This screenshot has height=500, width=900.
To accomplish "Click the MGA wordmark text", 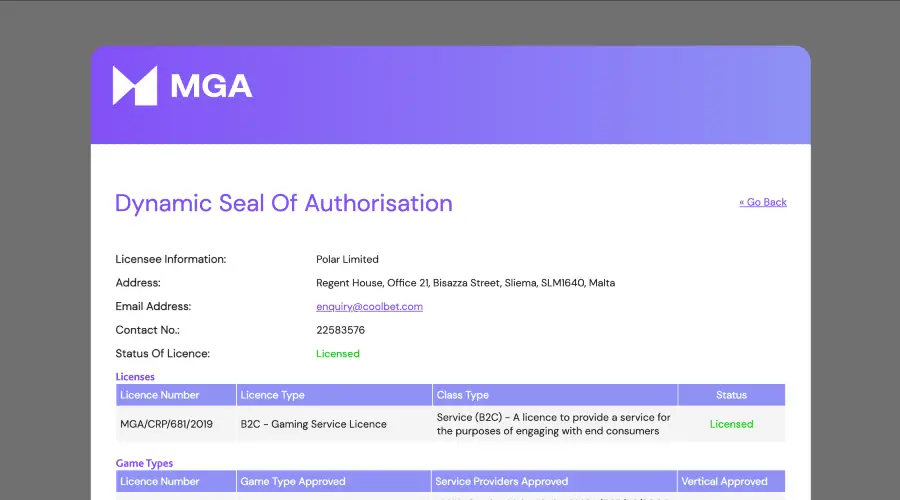I will (x=211, y=86).
